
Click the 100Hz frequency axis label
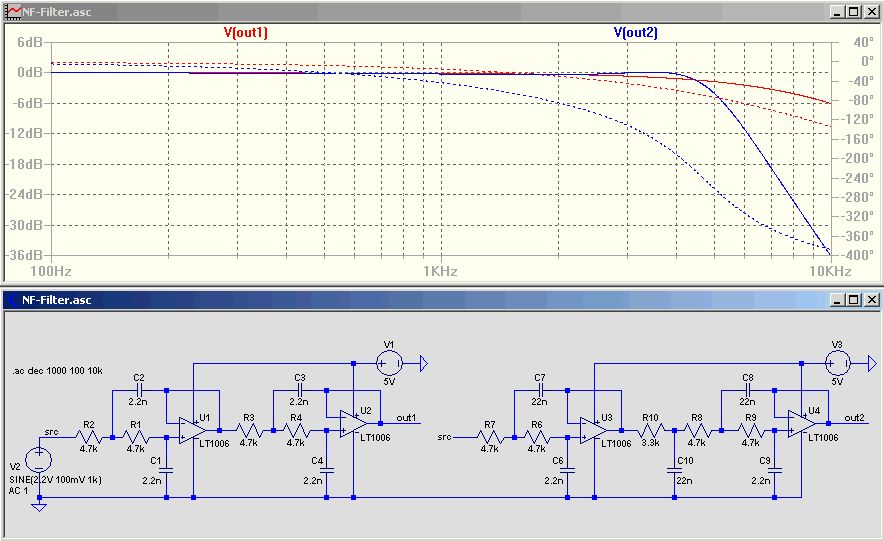(51, 271)
